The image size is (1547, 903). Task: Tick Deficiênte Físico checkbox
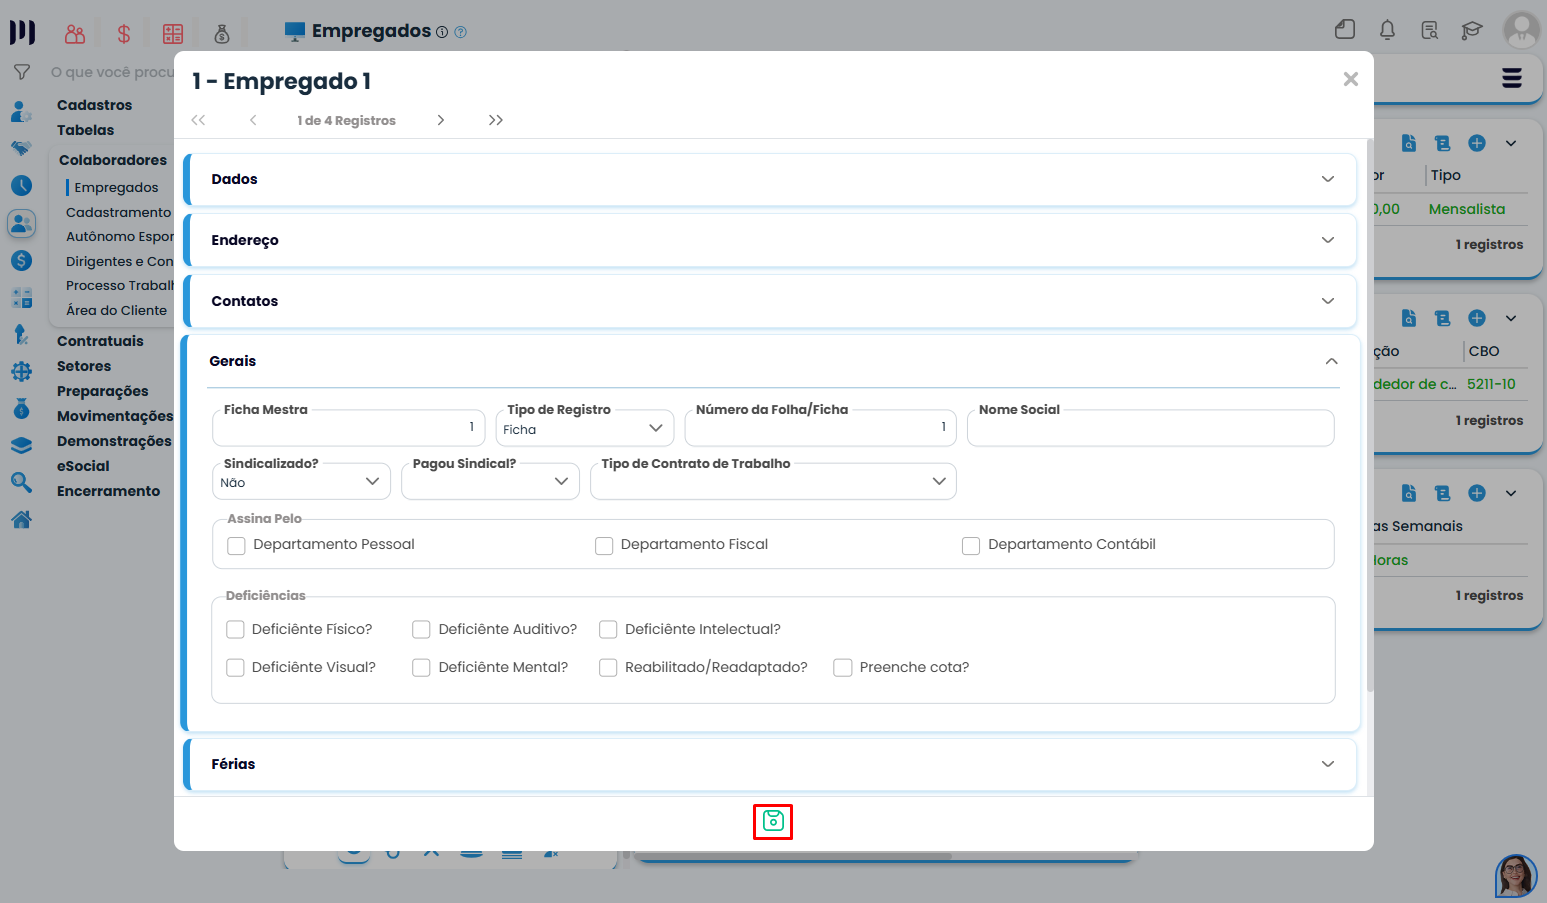(x=235, y=629)
